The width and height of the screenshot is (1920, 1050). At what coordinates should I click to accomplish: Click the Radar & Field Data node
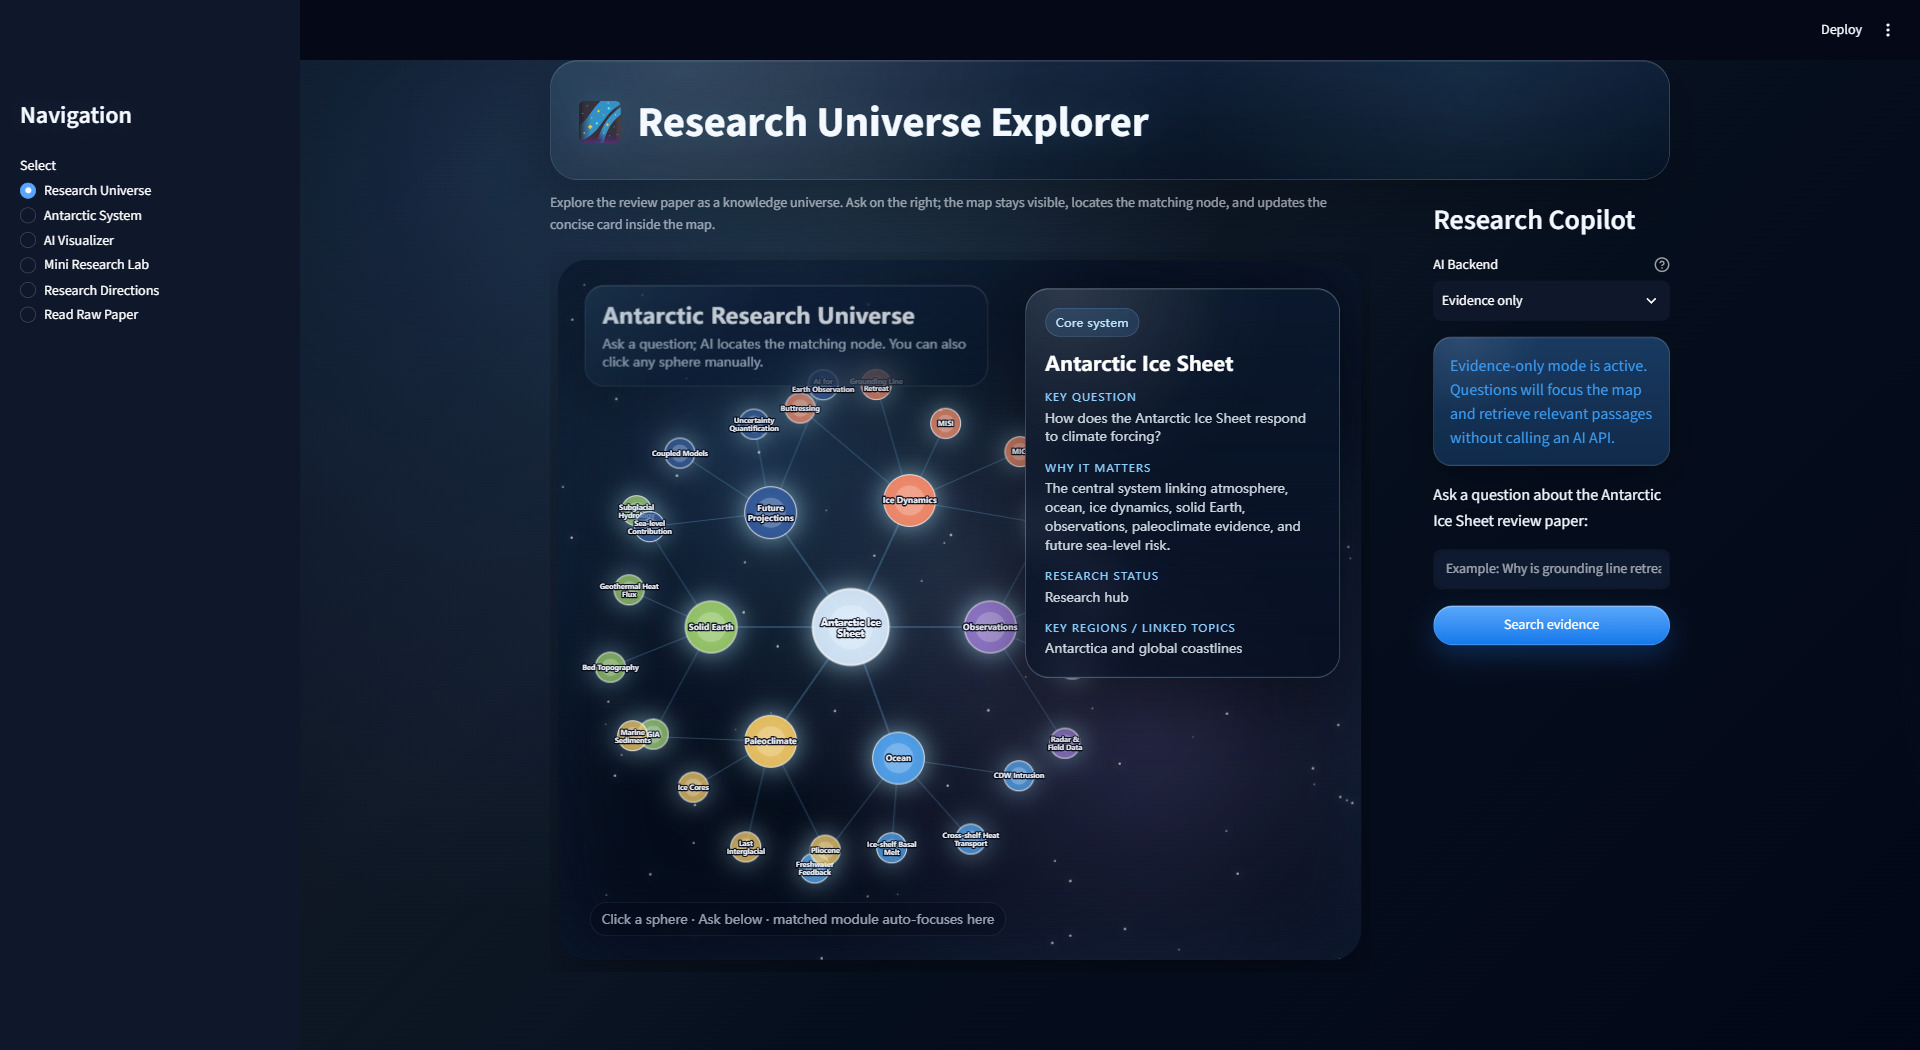[1064, 743]
